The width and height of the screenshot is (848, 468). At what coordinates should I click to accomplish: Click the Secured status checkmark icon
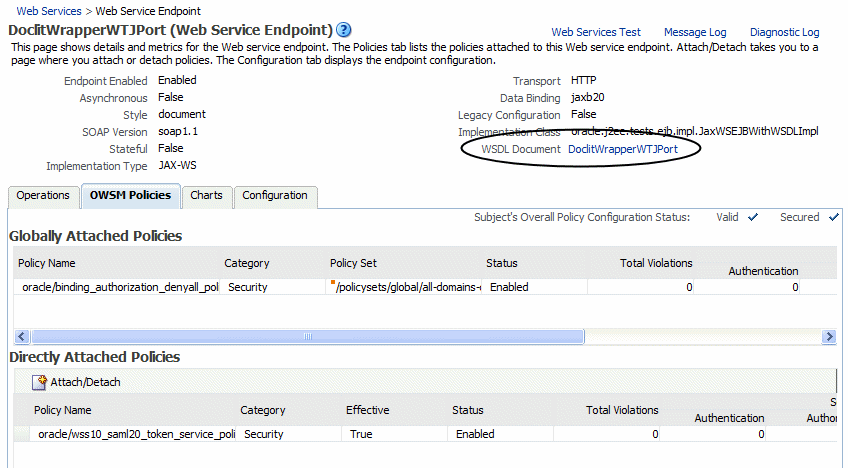click(x=833, y=217)
